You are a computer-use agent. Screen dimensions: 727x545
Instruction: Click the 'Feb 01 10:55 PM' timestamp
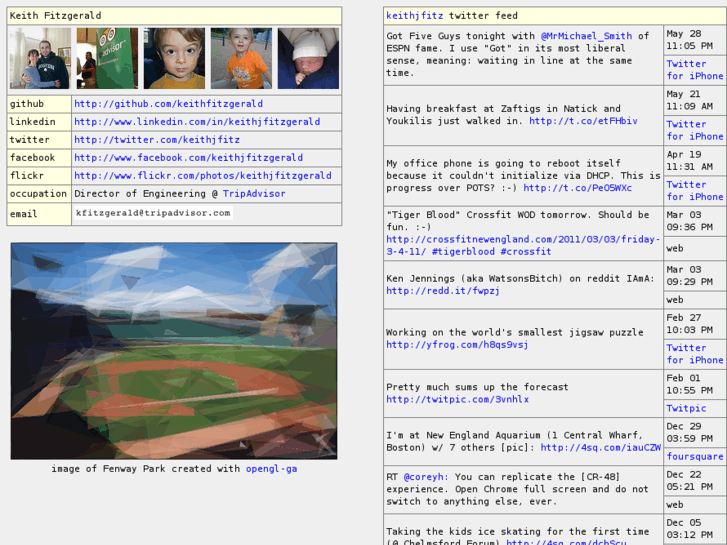point(689,384)
